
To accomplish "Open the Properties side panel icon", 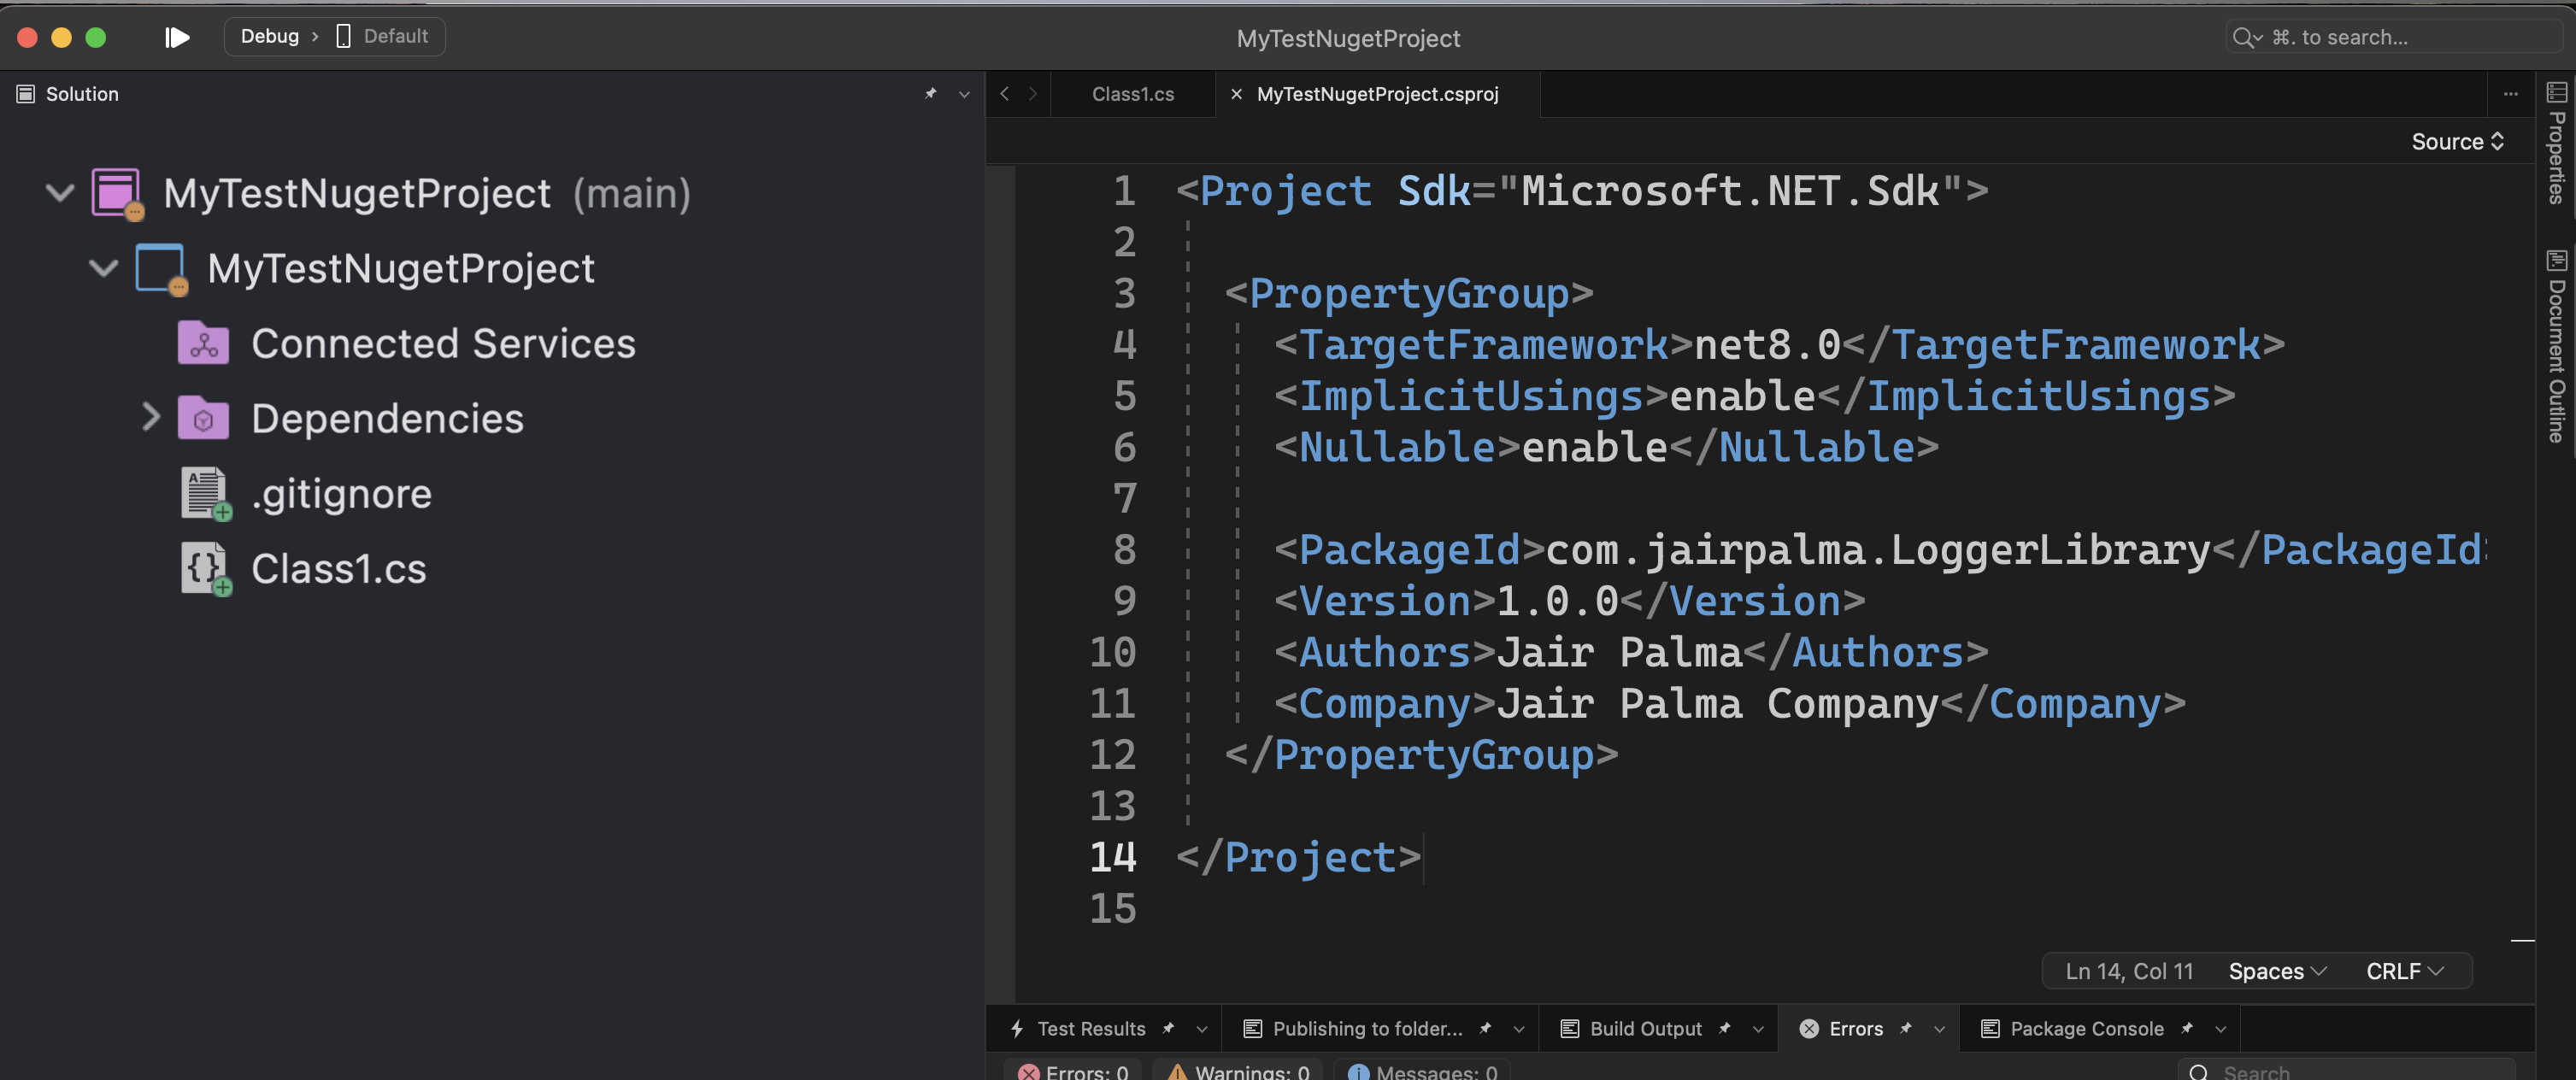I will (x=2556, y=93).
